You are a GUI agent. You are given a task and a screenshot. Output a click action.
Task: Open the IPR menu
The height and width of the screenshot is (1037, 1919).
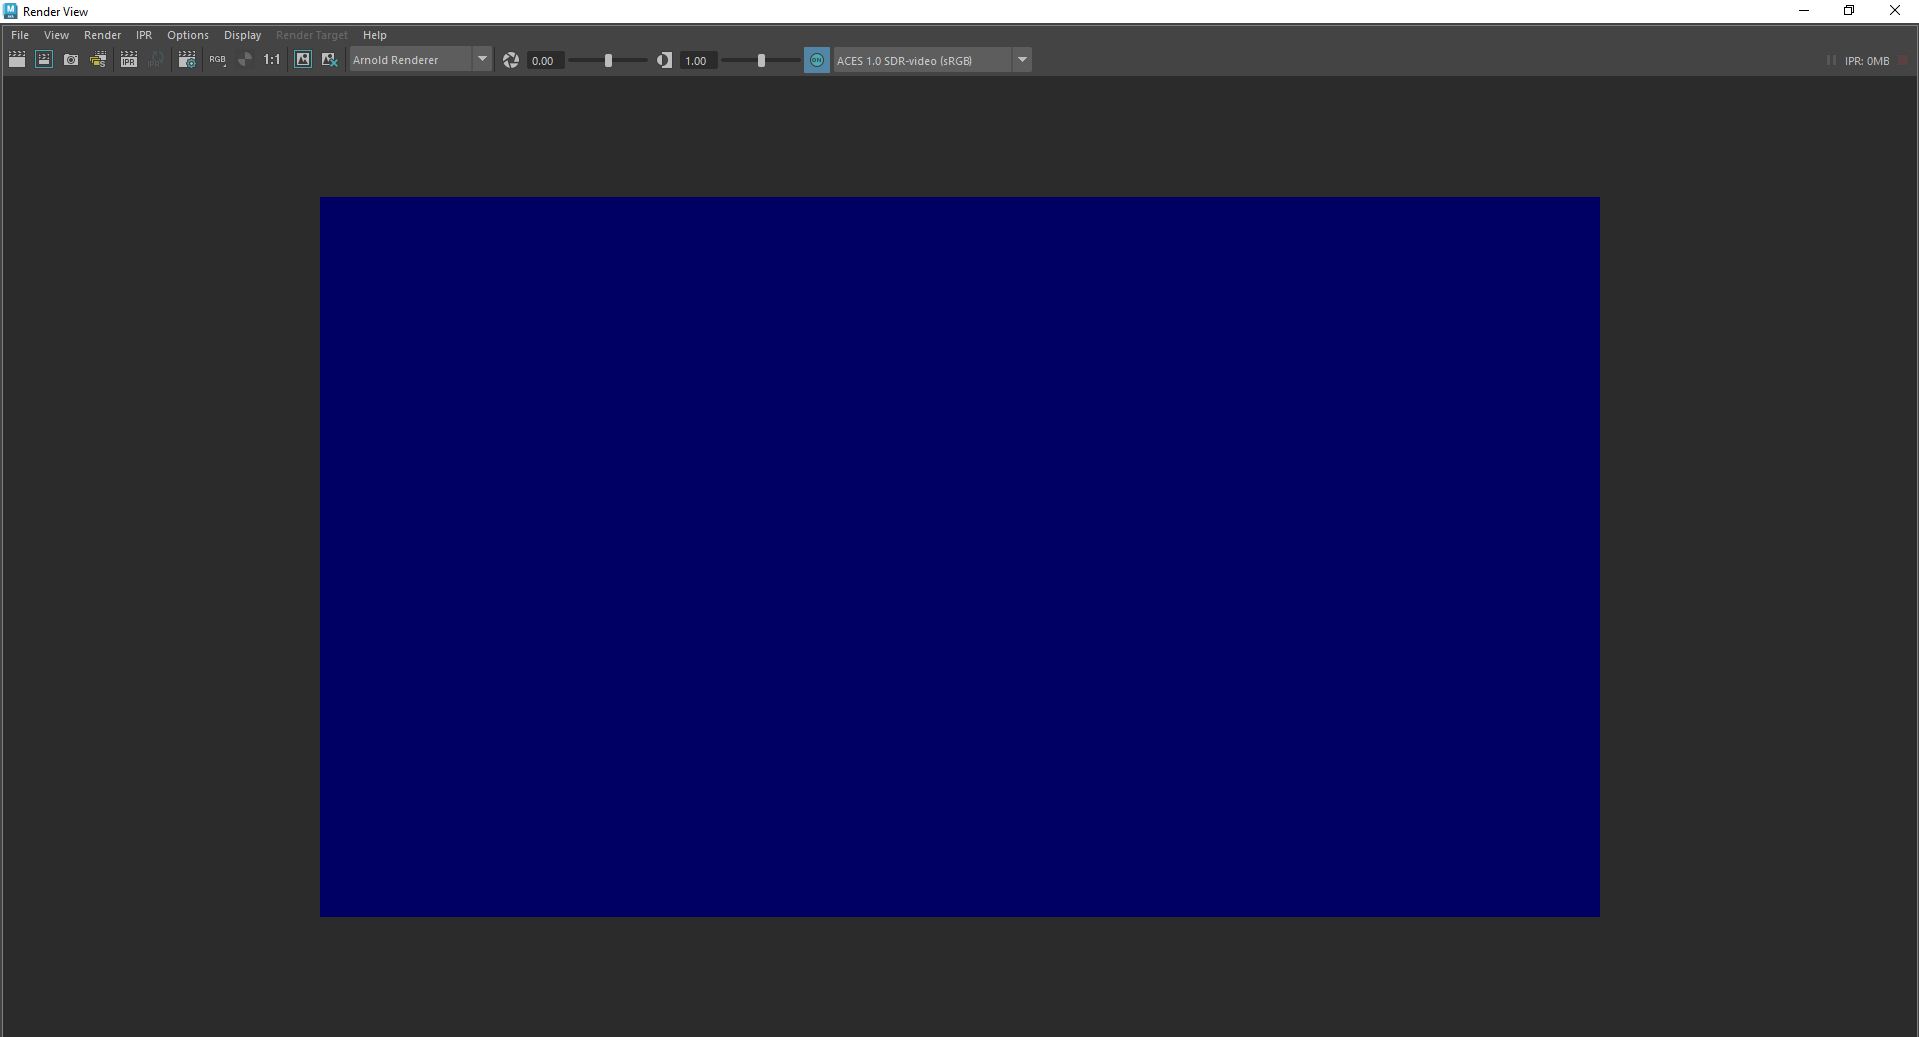coord(144,35)
